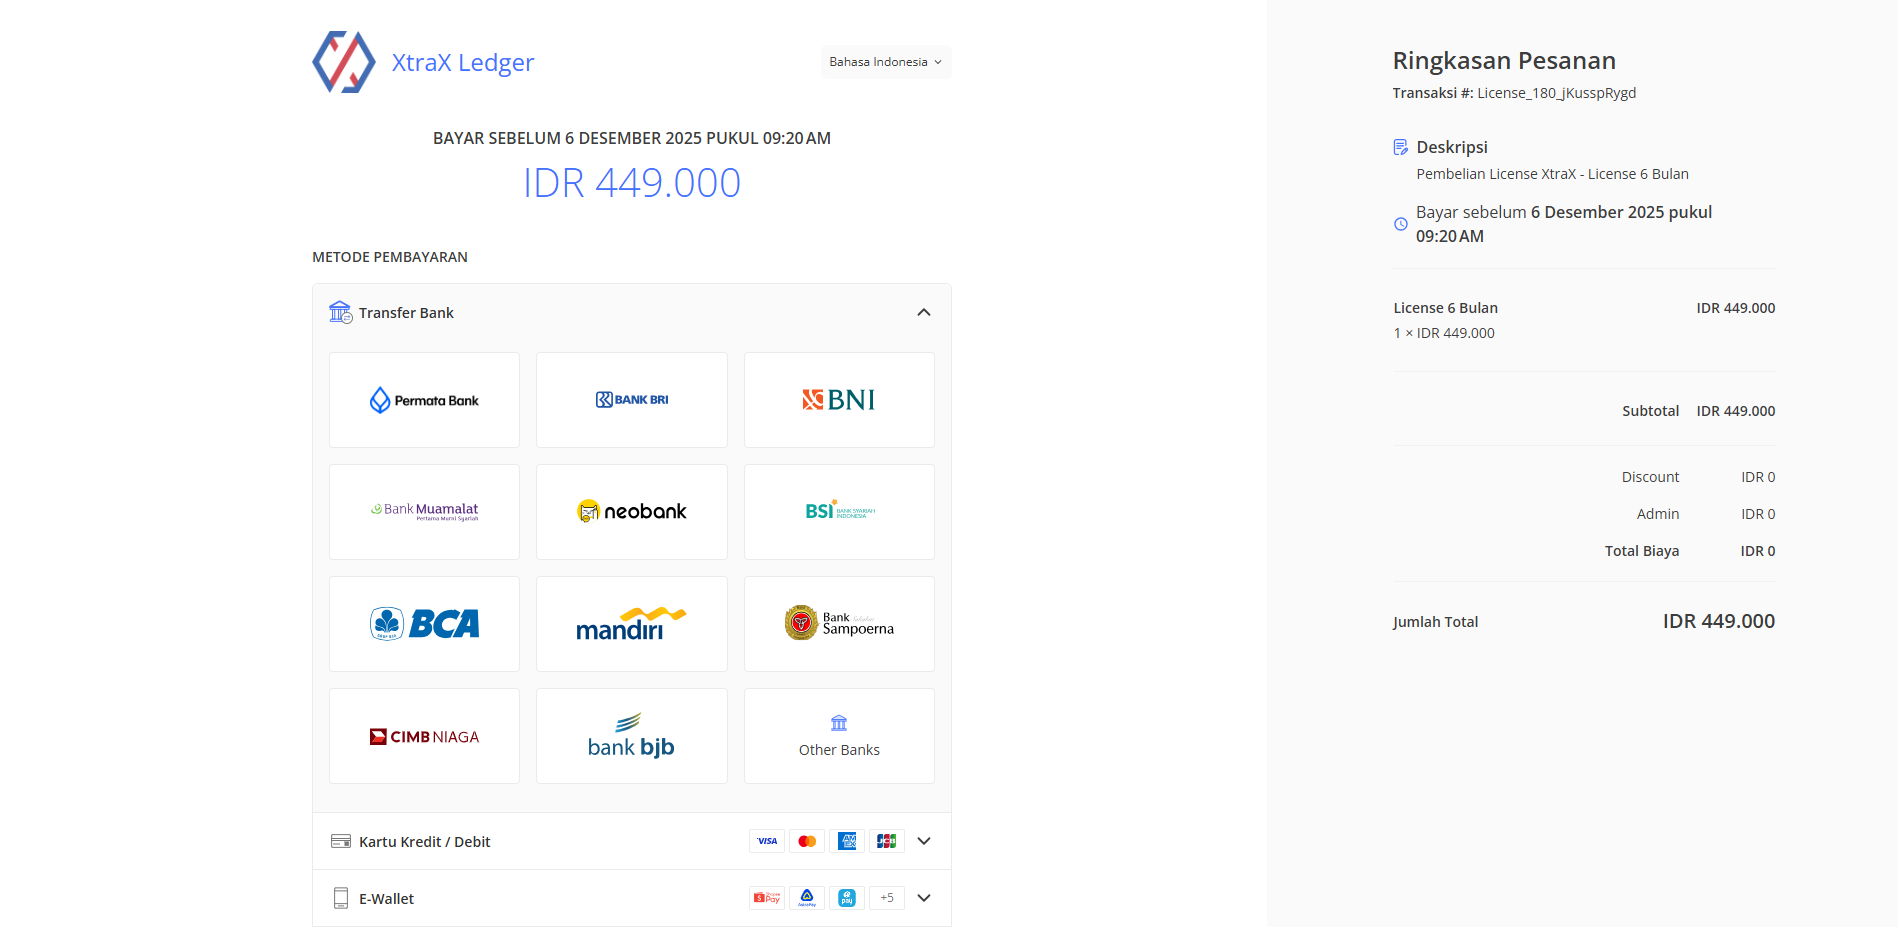The width and height of the screenshot is (1898, 927).
Task: Choose Bank BRI transfer option
Action: (x=632, y=400)
